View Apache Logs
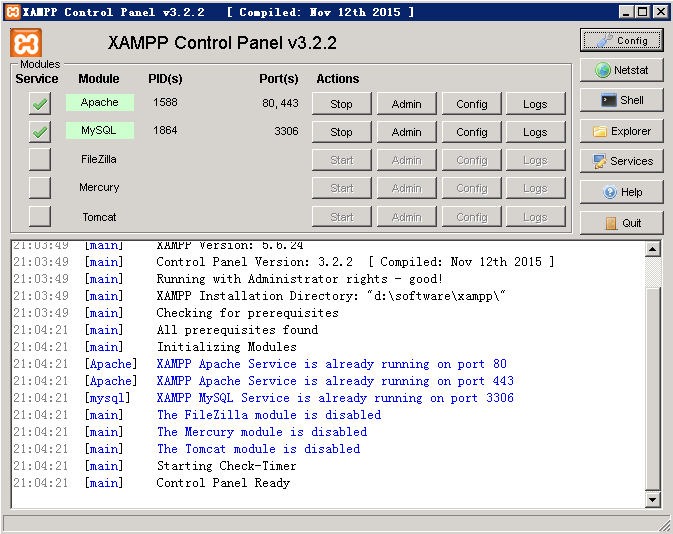Viewport: 673px width, 534px height. tap(536, 104)
